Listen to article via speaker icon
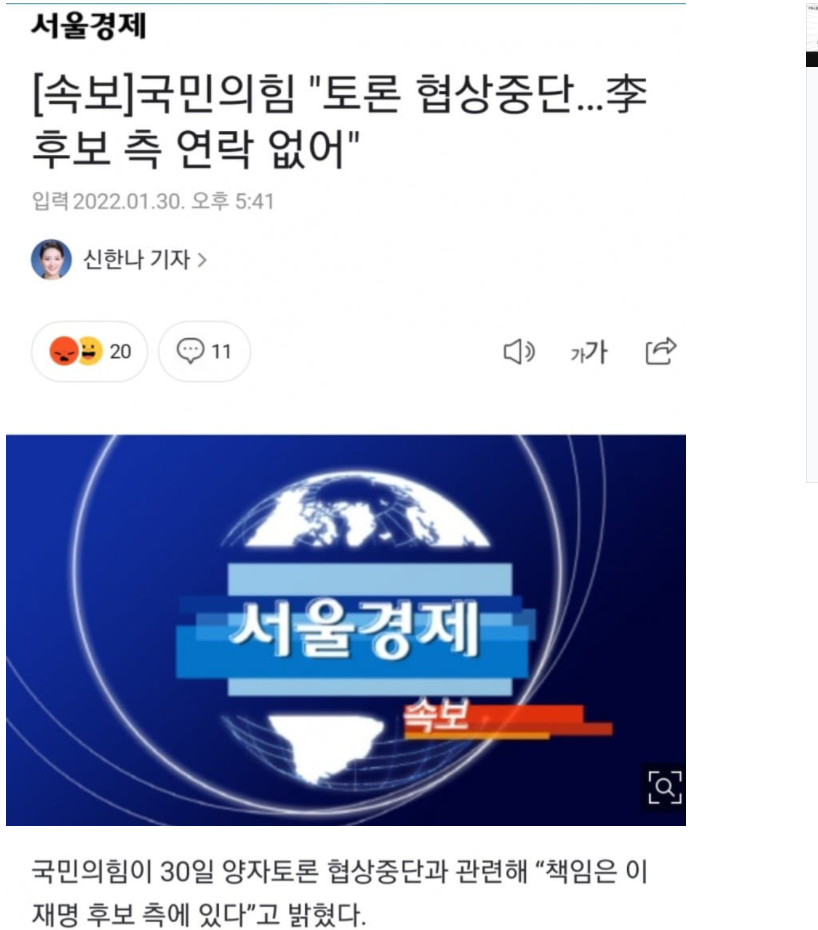The width and height of the screenshot is (818, 930). 519,352
